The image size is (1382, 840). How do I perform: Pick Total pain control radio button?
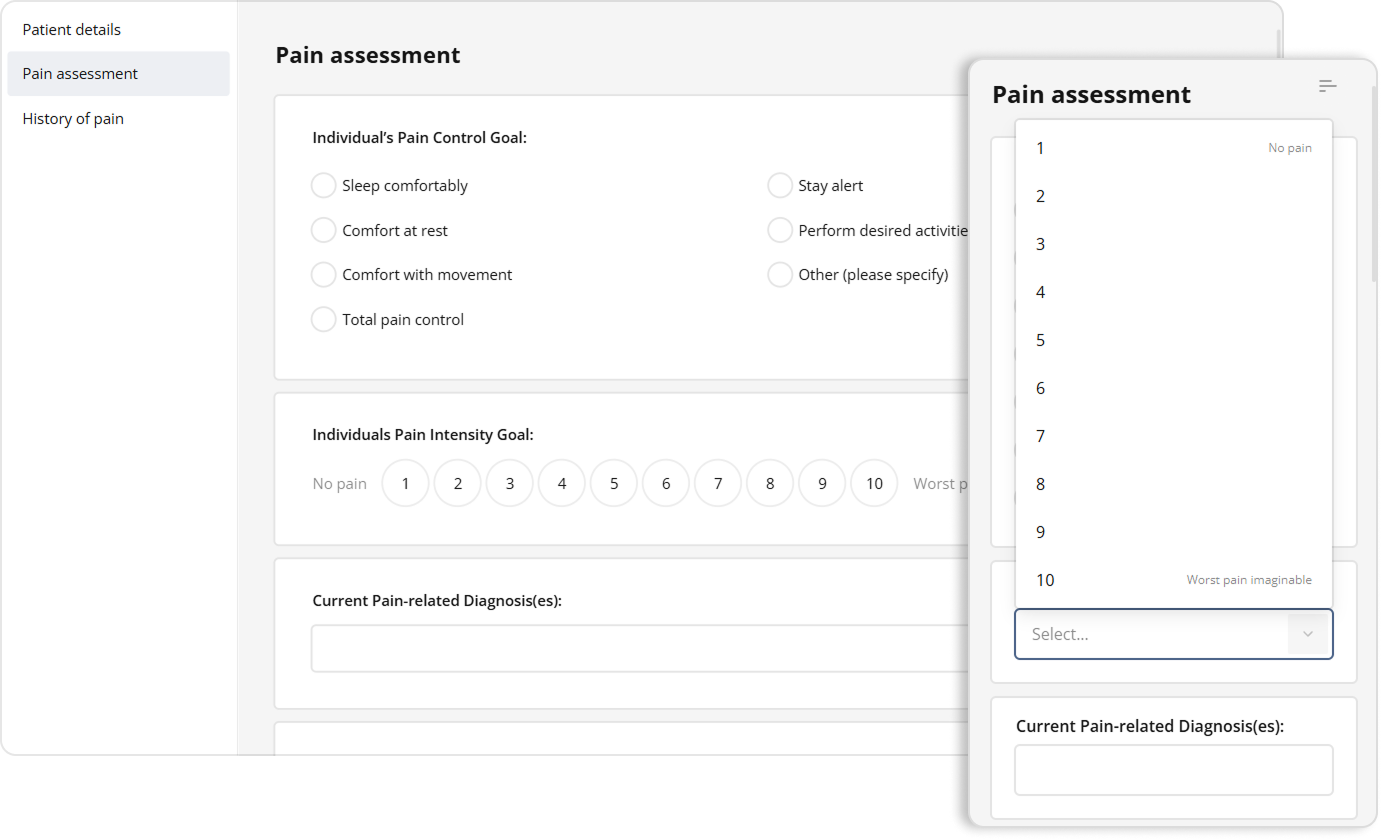(323, 320)
